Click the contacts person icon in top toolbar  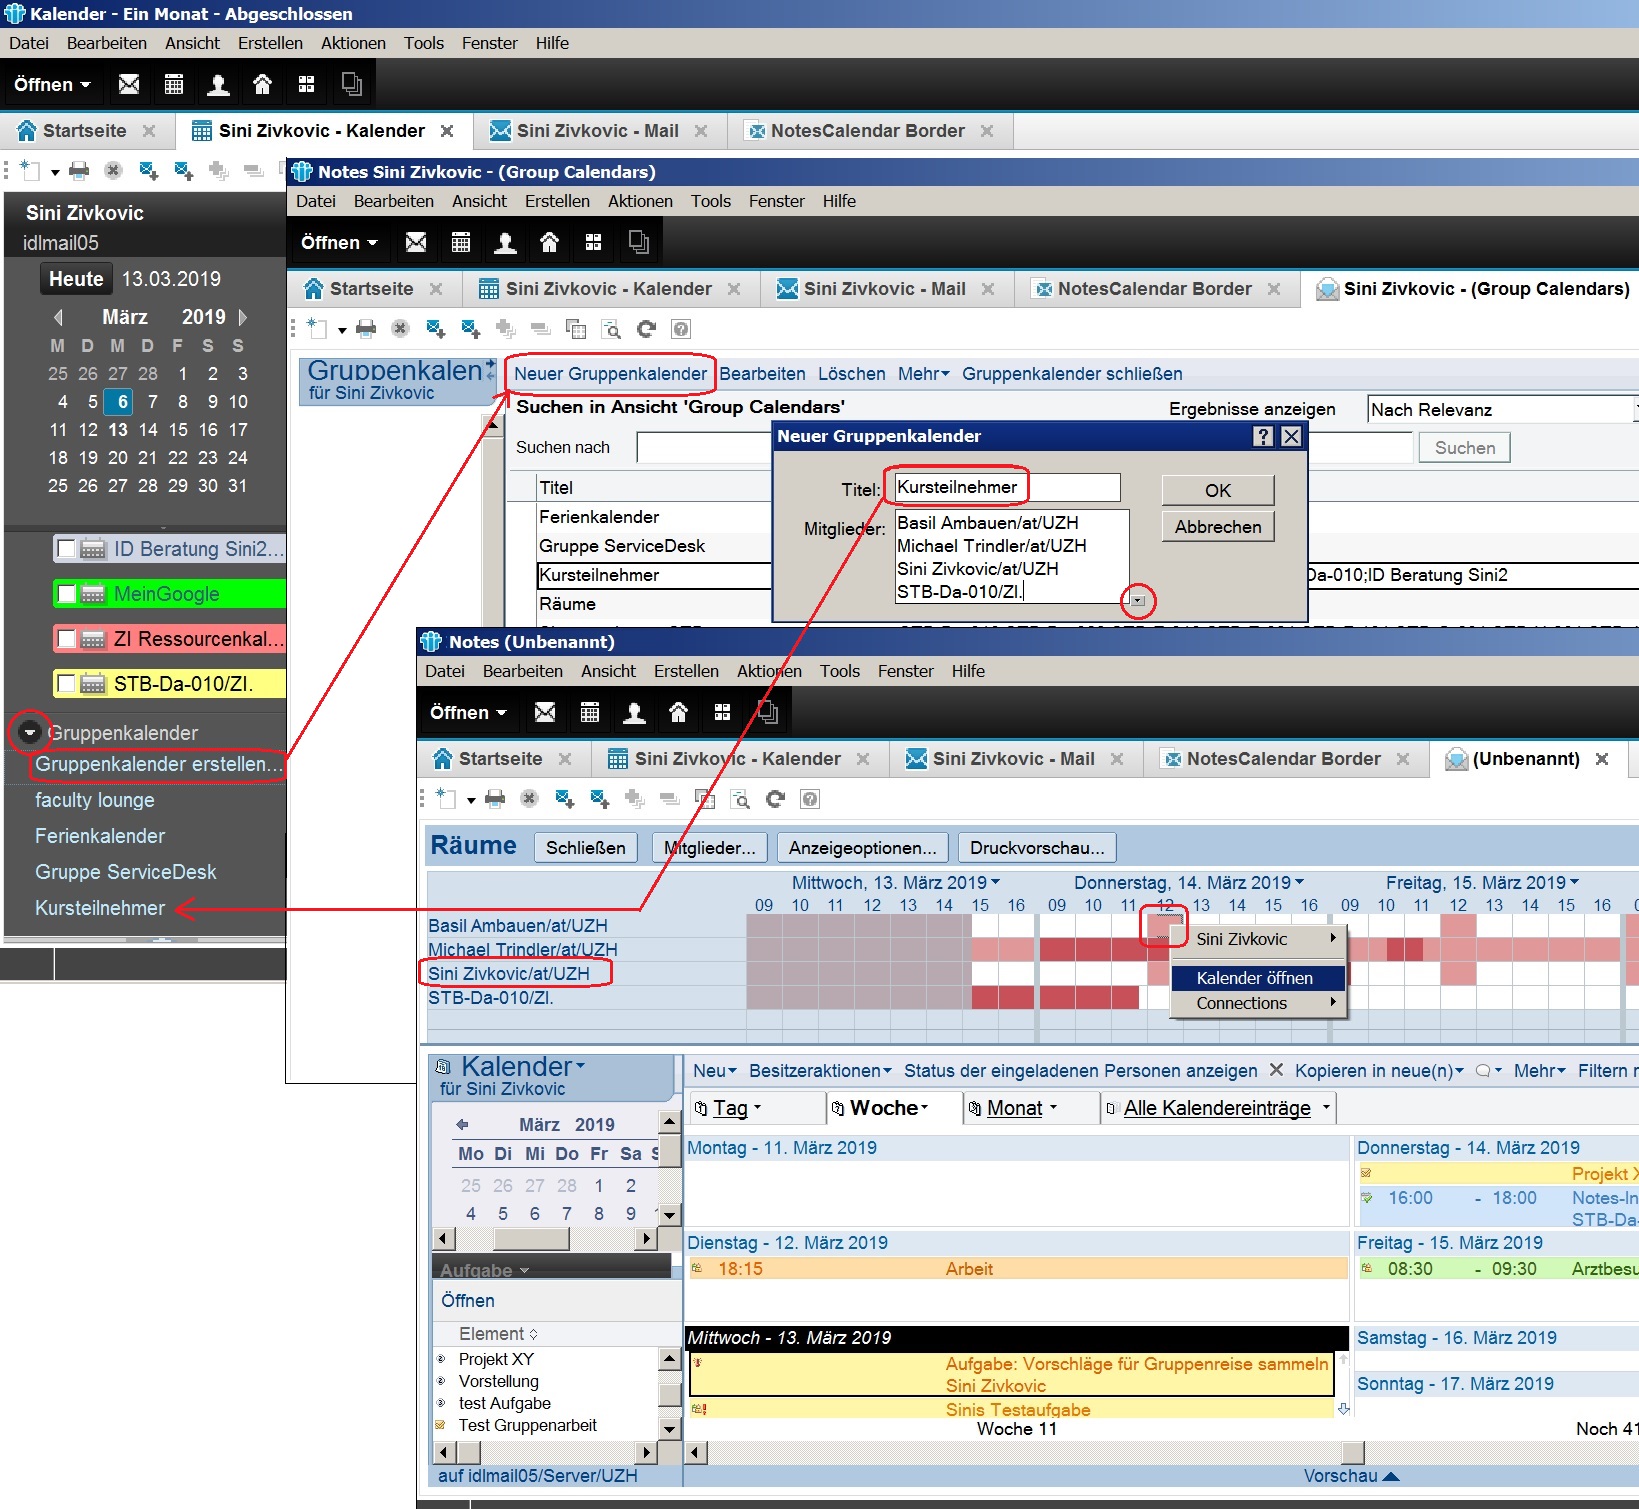218,85
